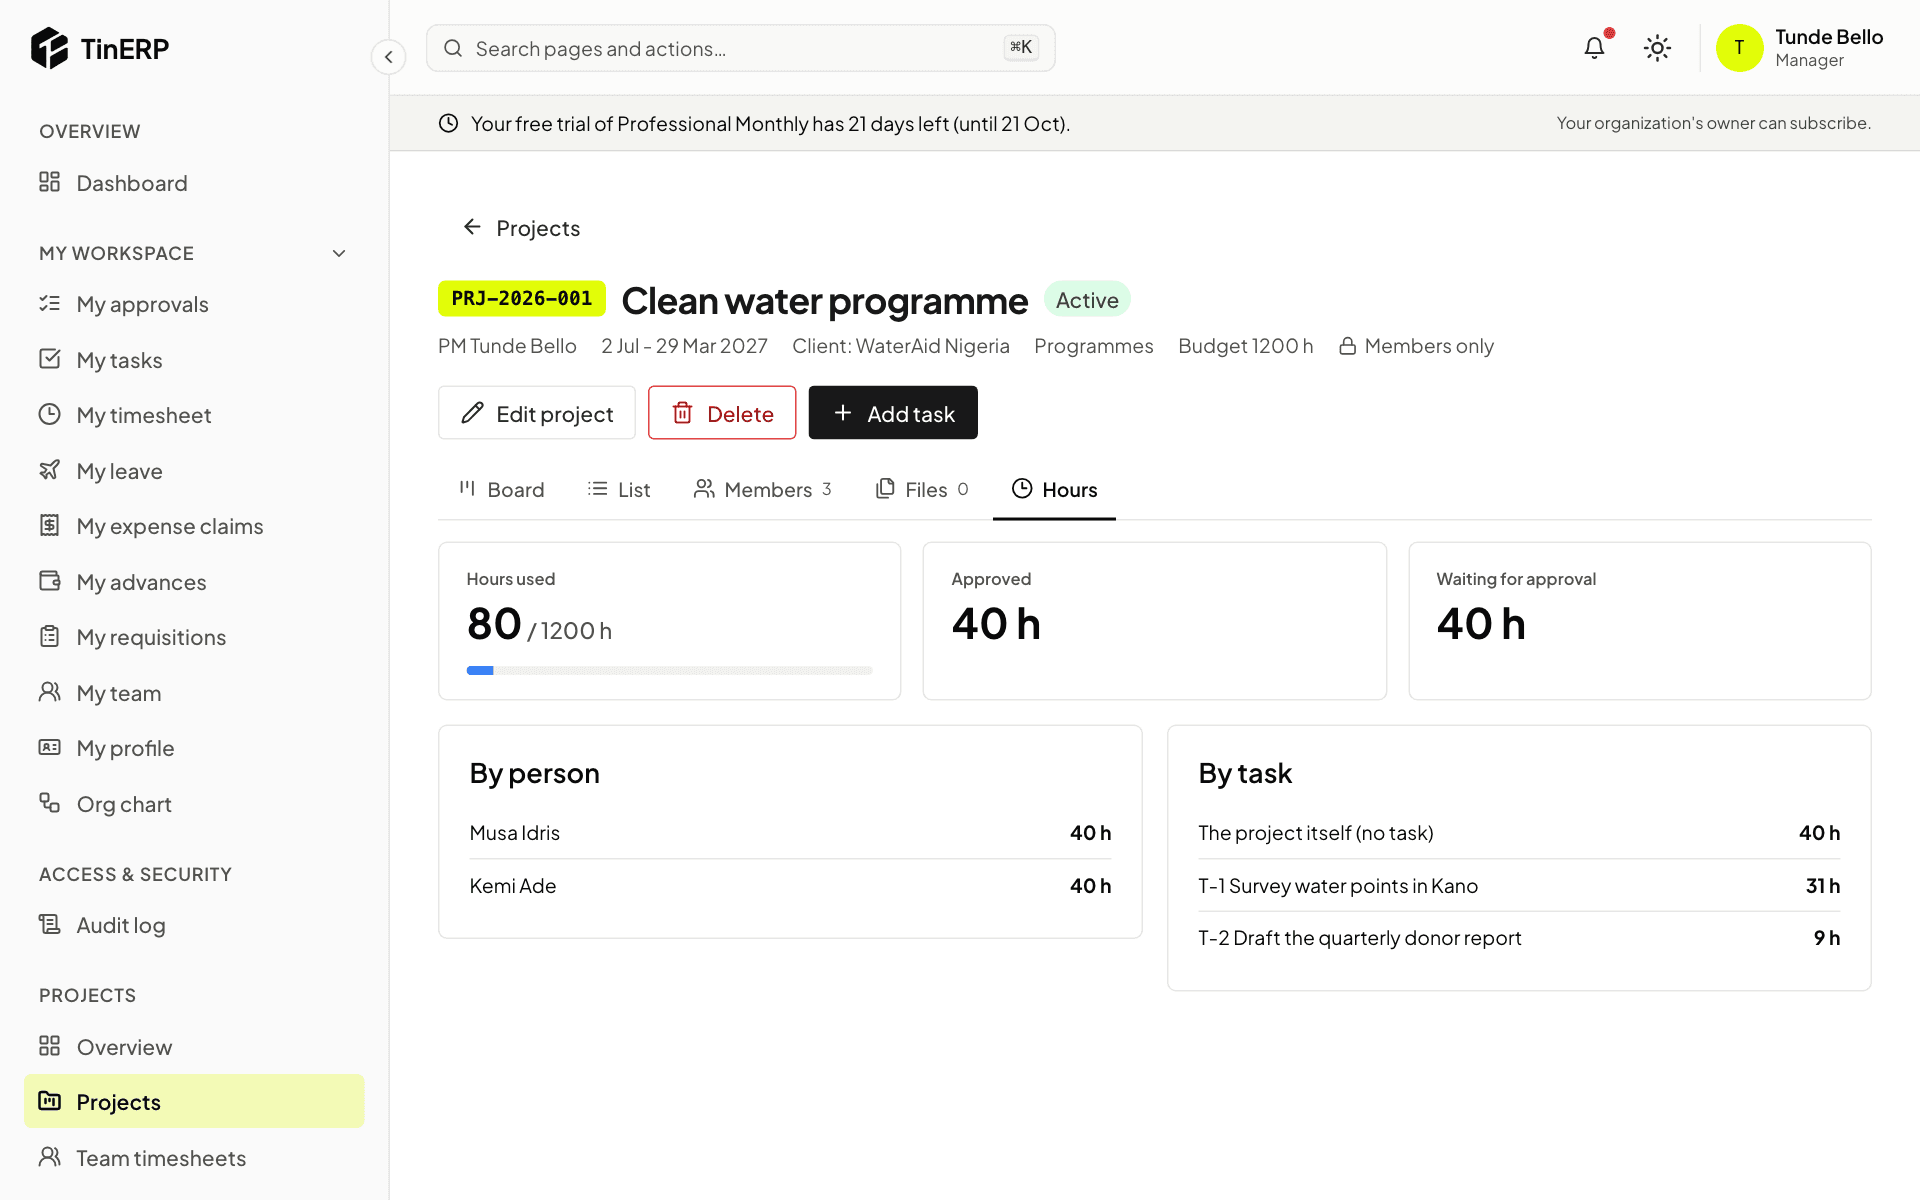Click the Add task button

click(893, 413)
